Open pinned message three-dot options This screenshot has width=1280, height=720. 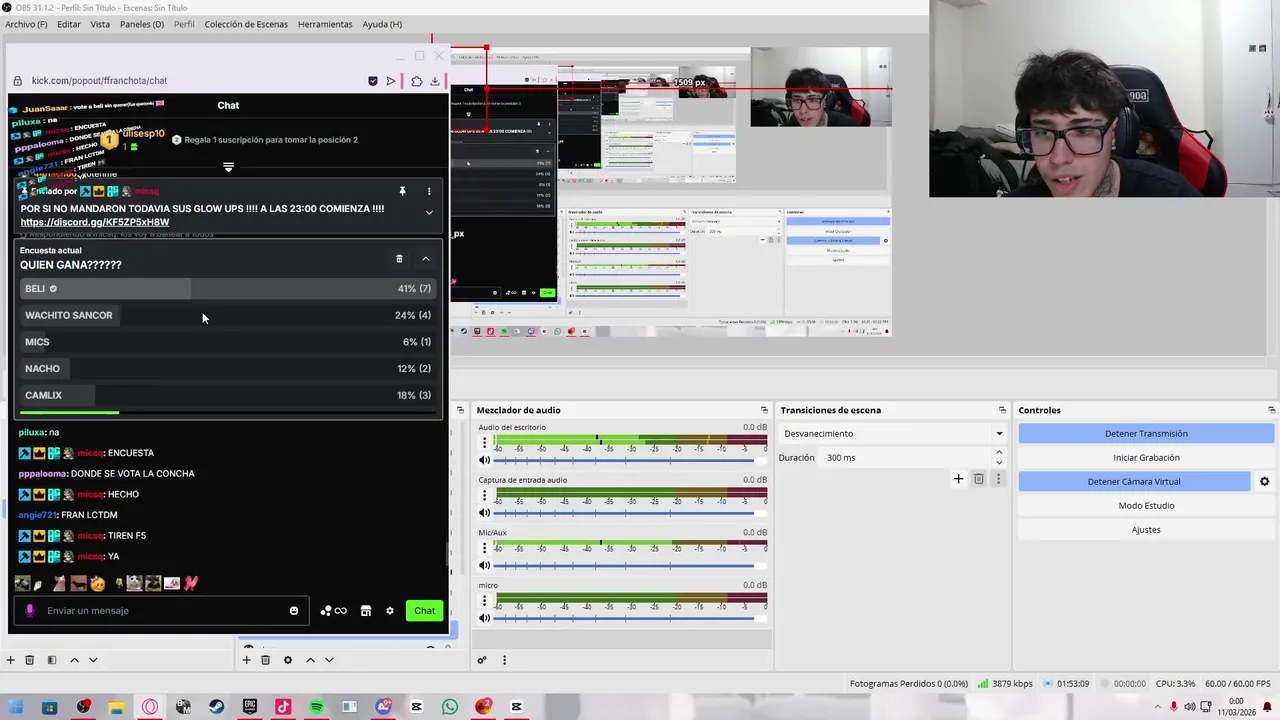pos(429,191)
